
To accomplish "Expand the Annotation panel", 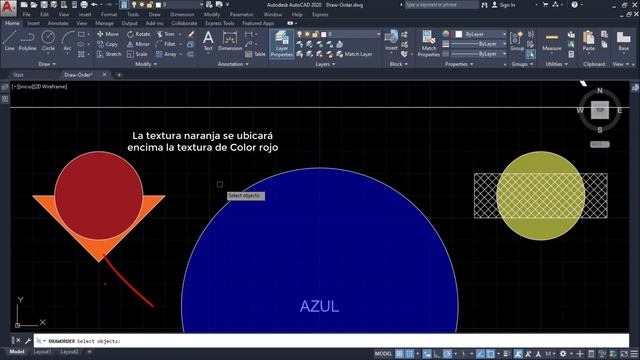I will (233, 64).
